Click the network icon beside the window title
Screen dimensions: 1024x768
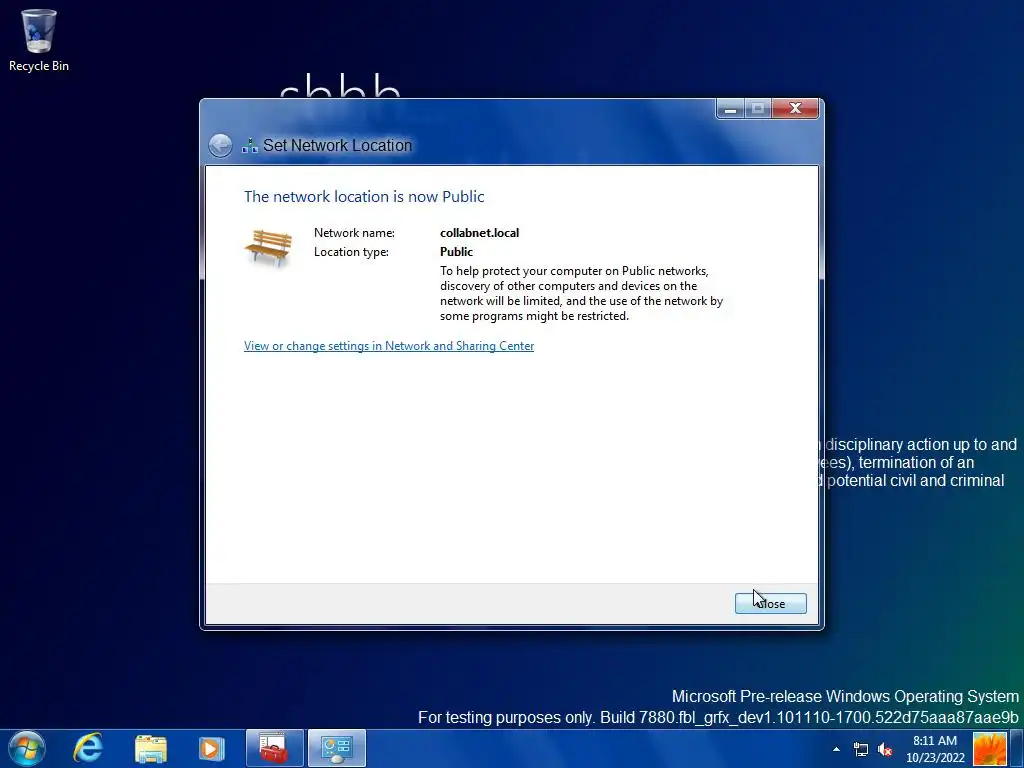pyautogui.click(x=249, y=145)
